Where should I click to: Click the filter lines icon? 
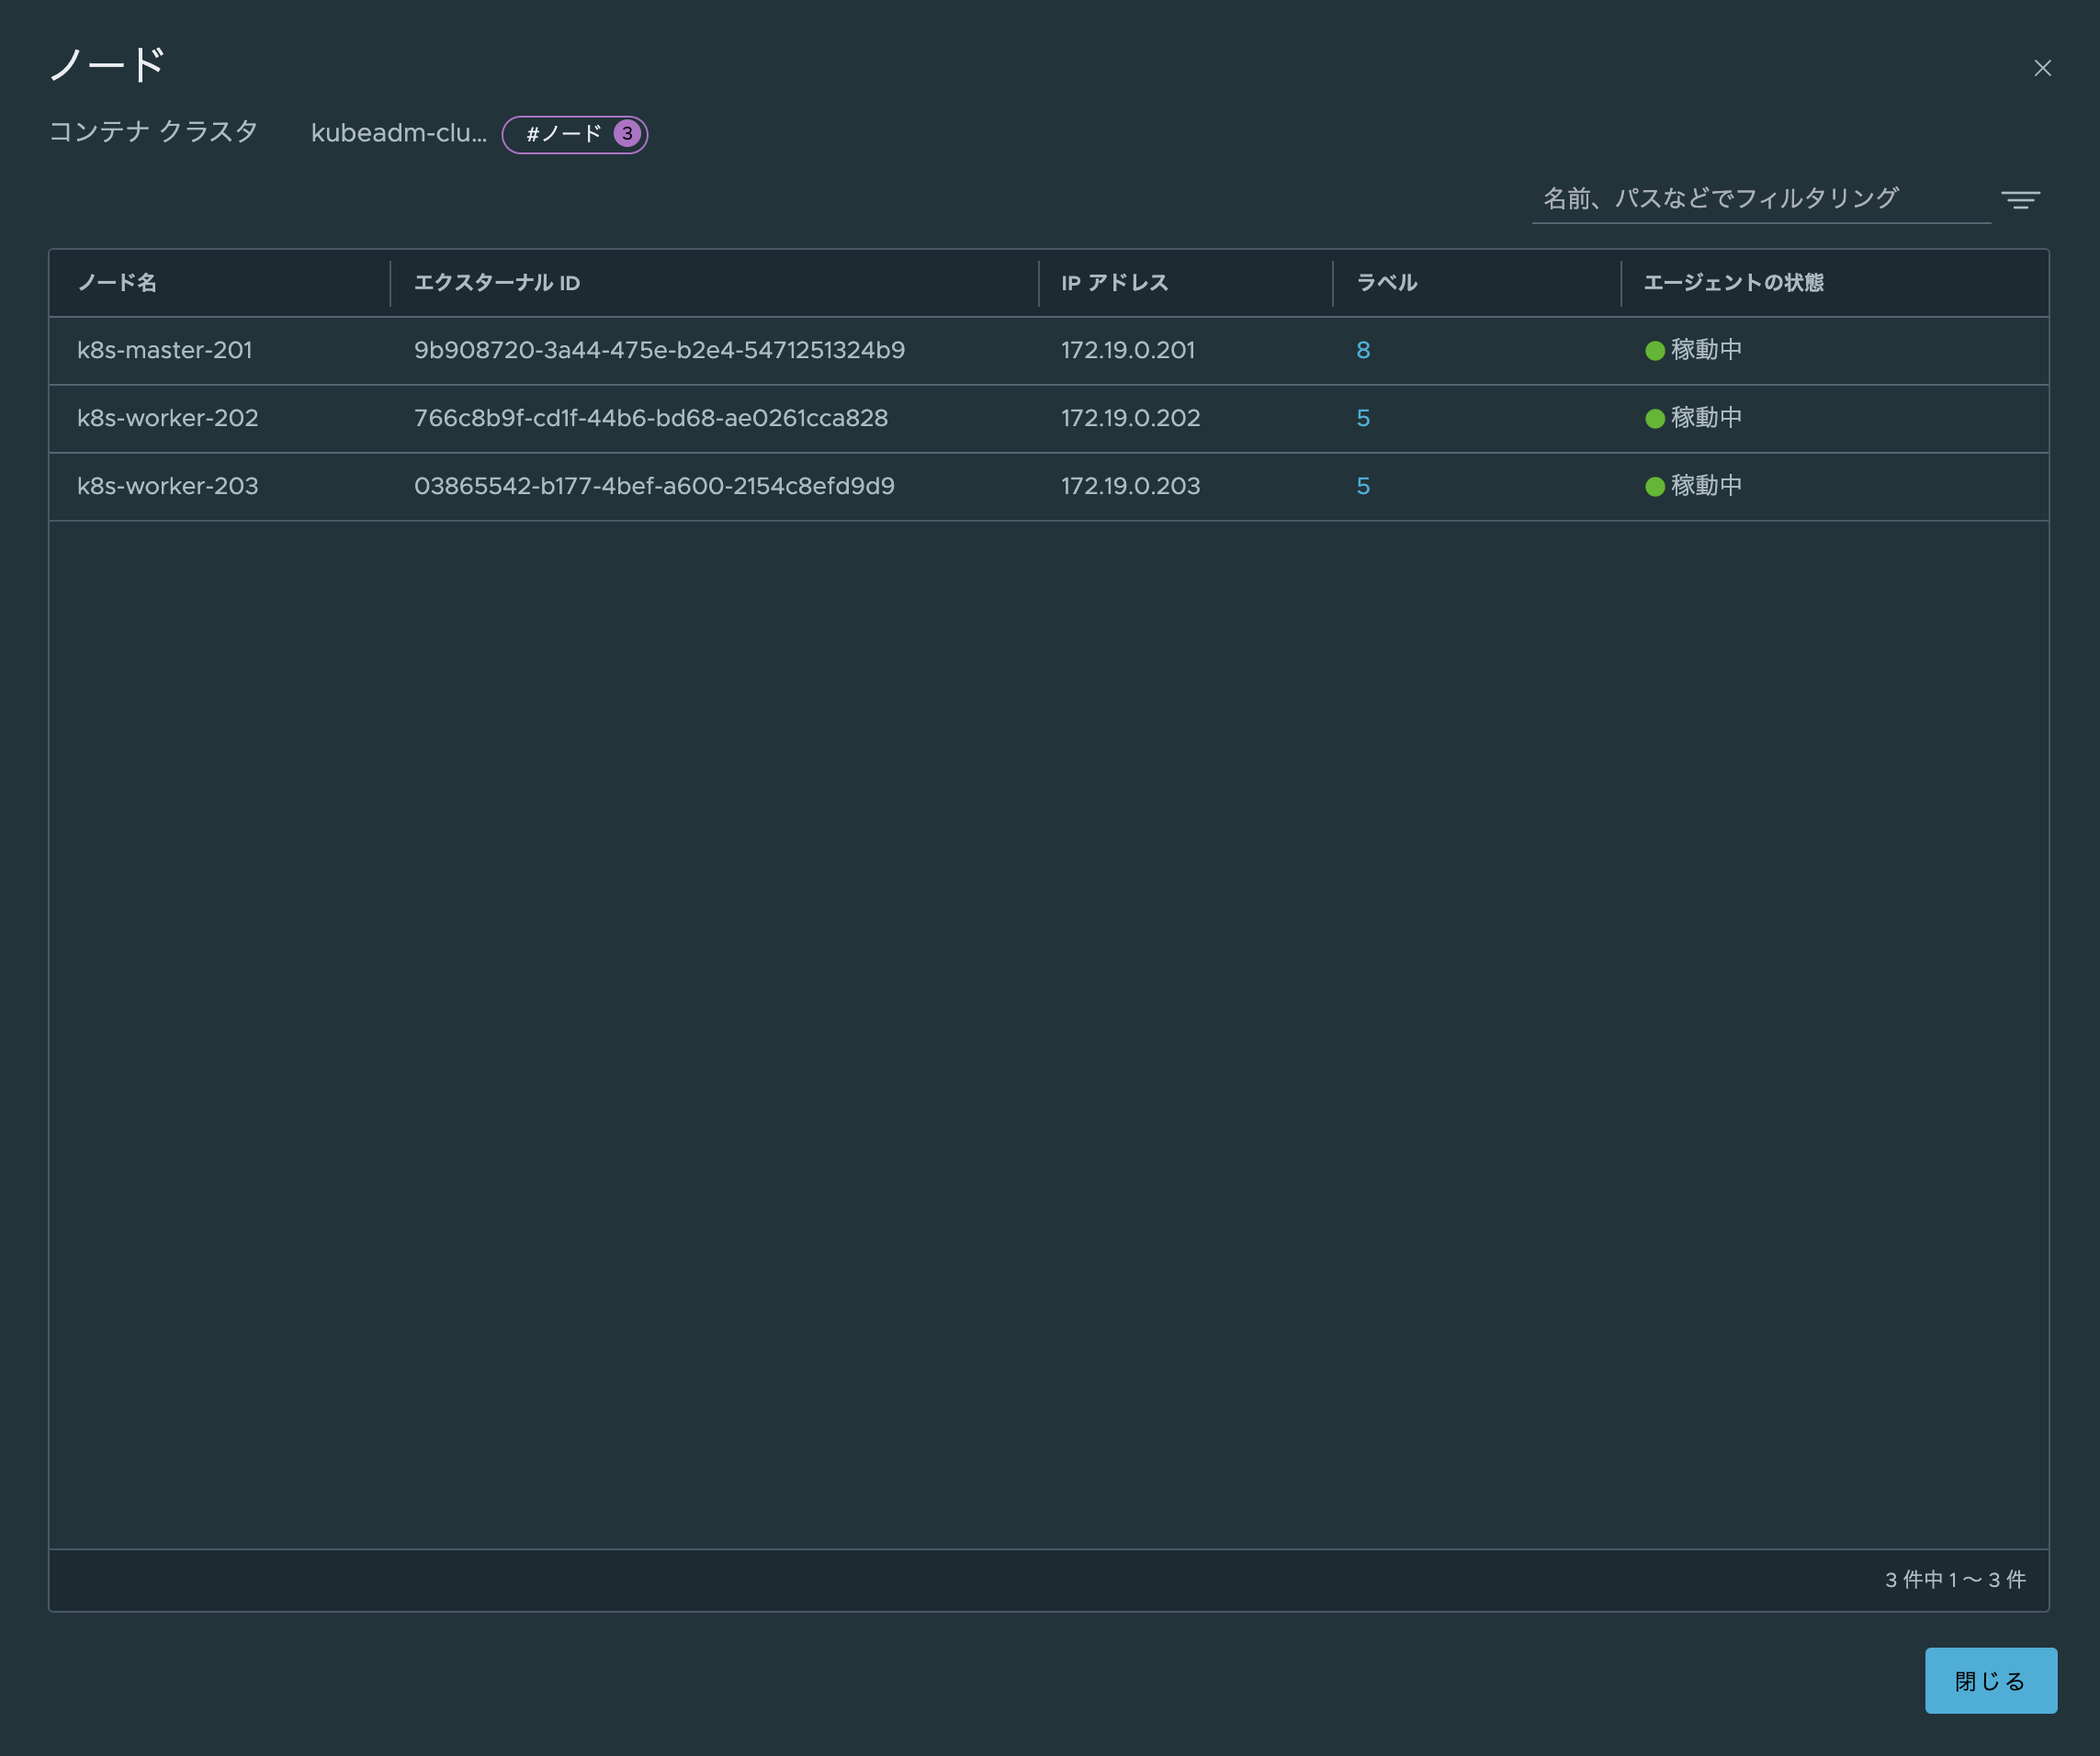point(2020,200)
